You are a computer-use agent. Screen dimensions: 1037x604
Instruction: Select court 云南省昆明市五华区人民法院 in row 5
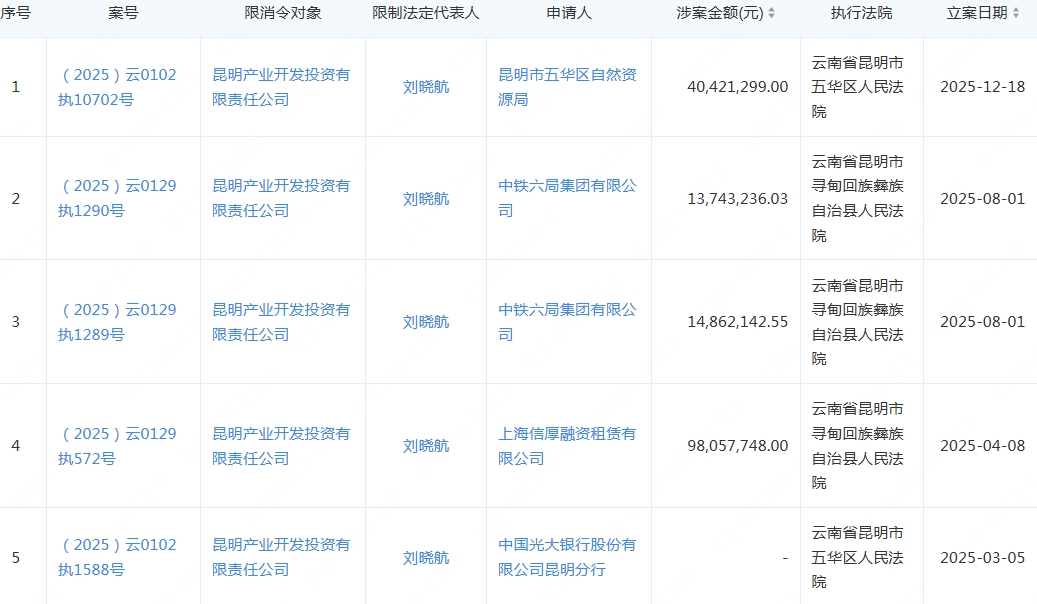point(858,557)
